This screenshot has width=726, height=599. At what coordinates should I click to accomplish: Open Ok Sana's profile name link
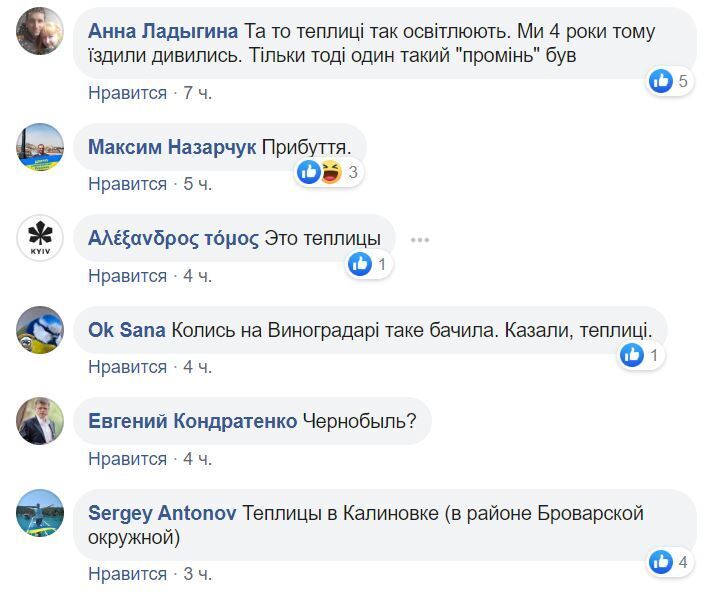pyautogui.click(x=127, y=330)
